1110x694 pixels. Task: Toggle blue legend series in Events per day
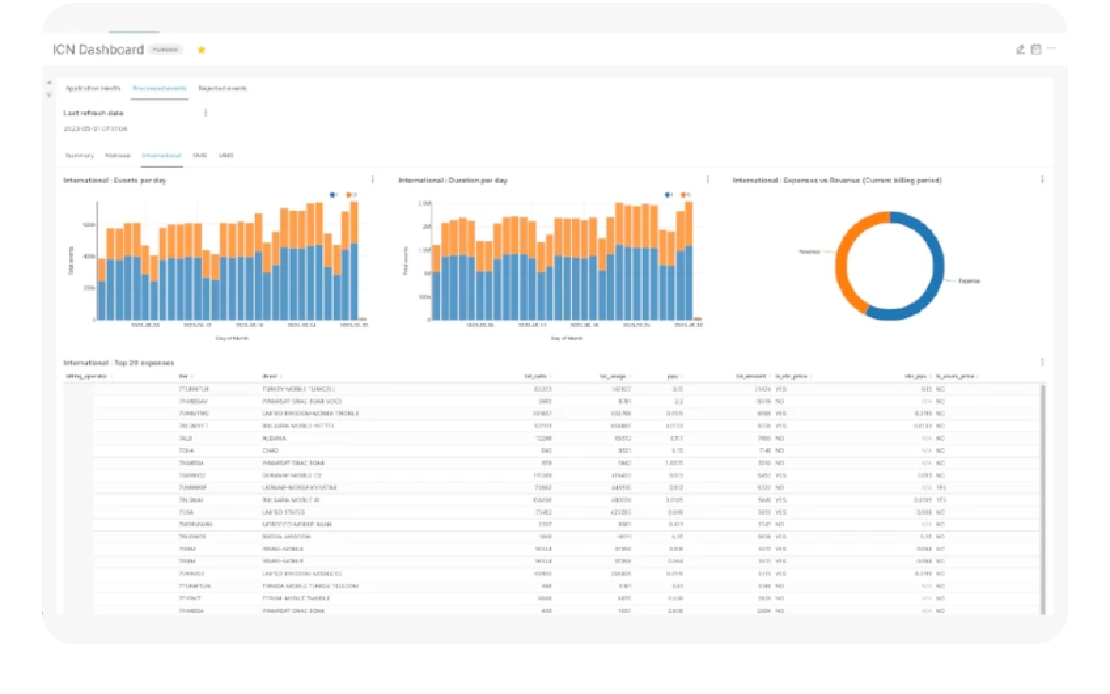point(333,195)
